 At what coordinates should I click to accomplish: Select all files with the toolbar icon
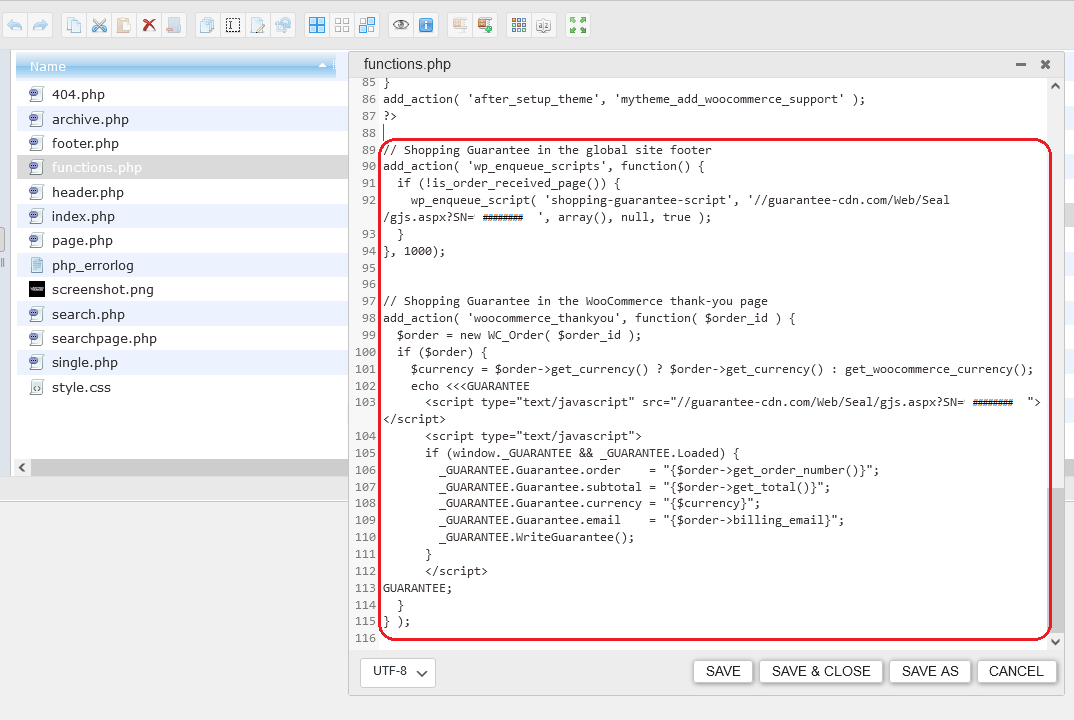[x=317, y=26]
